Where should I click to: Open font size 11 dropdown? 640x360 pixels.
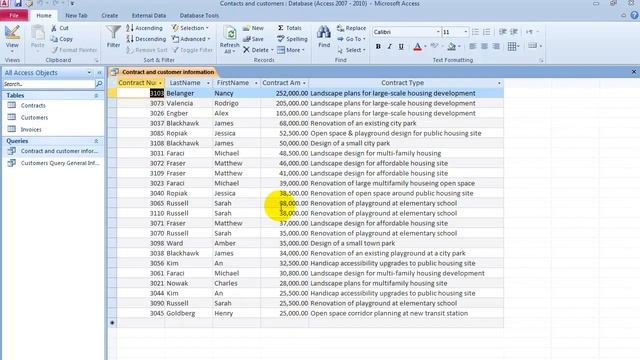pyautogui.click(x=465, y=32)
